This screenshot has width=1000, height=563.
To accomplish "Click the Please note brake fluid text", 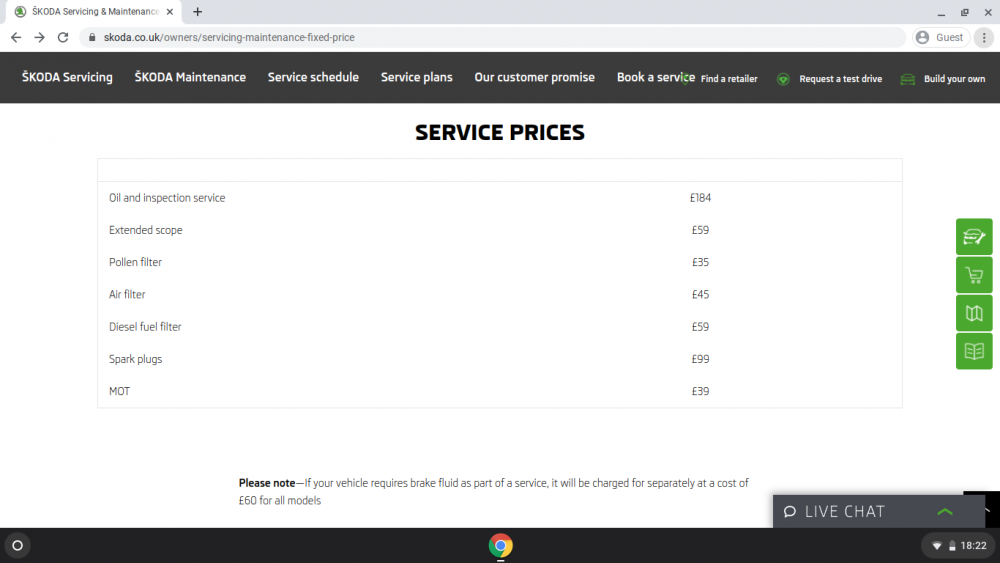I will coord(494,492).
